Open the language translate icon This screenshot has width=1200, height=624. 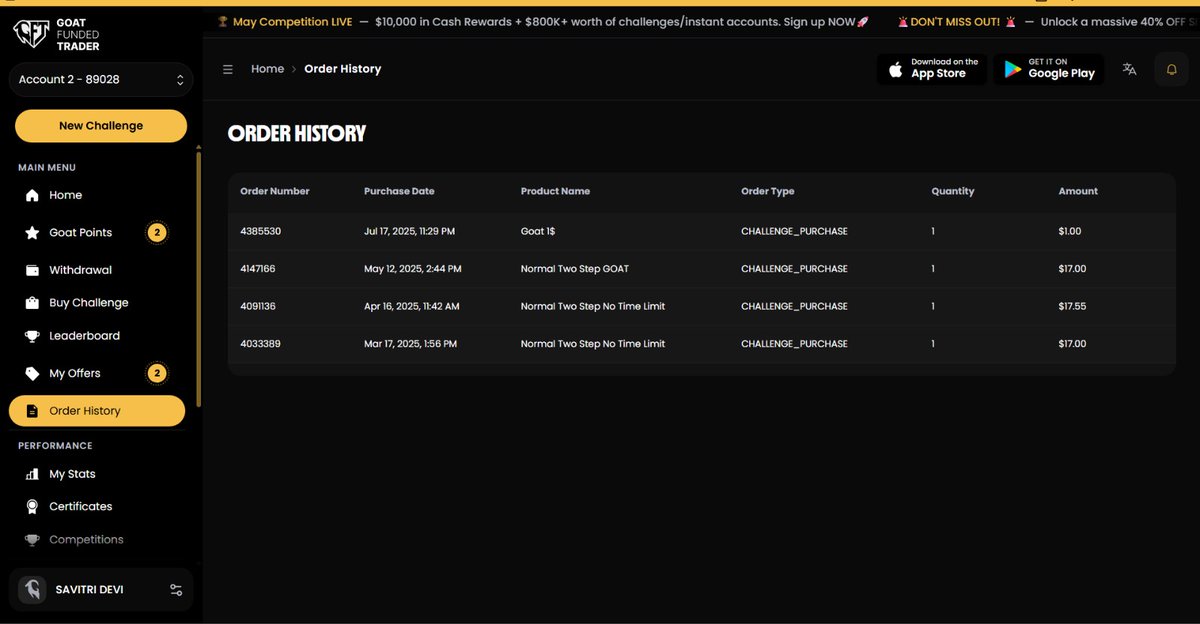(1129, 69)
